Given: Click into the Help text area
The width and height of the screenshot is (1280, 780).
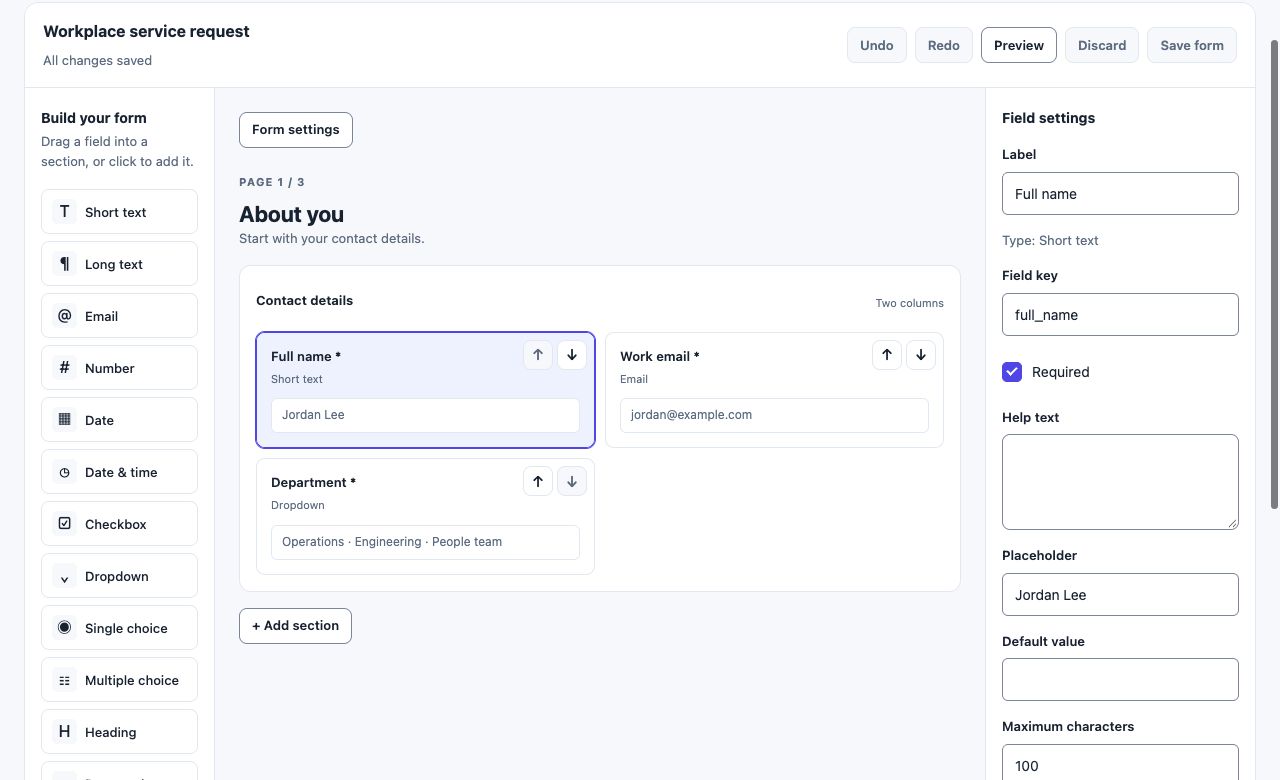Looking at the screenshot, I should 1120,482.
